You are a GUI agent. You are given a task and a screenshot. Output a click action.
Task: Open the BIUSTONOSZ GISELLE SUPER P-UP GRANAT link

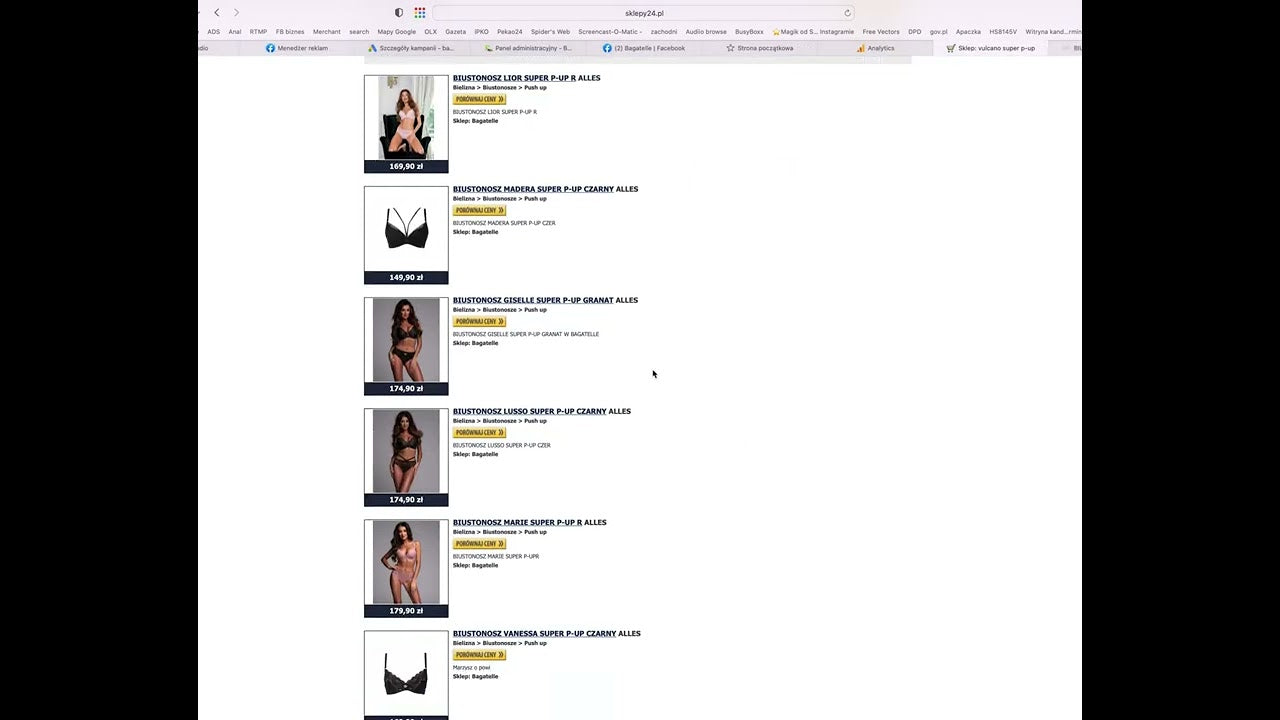coord(533,300)
